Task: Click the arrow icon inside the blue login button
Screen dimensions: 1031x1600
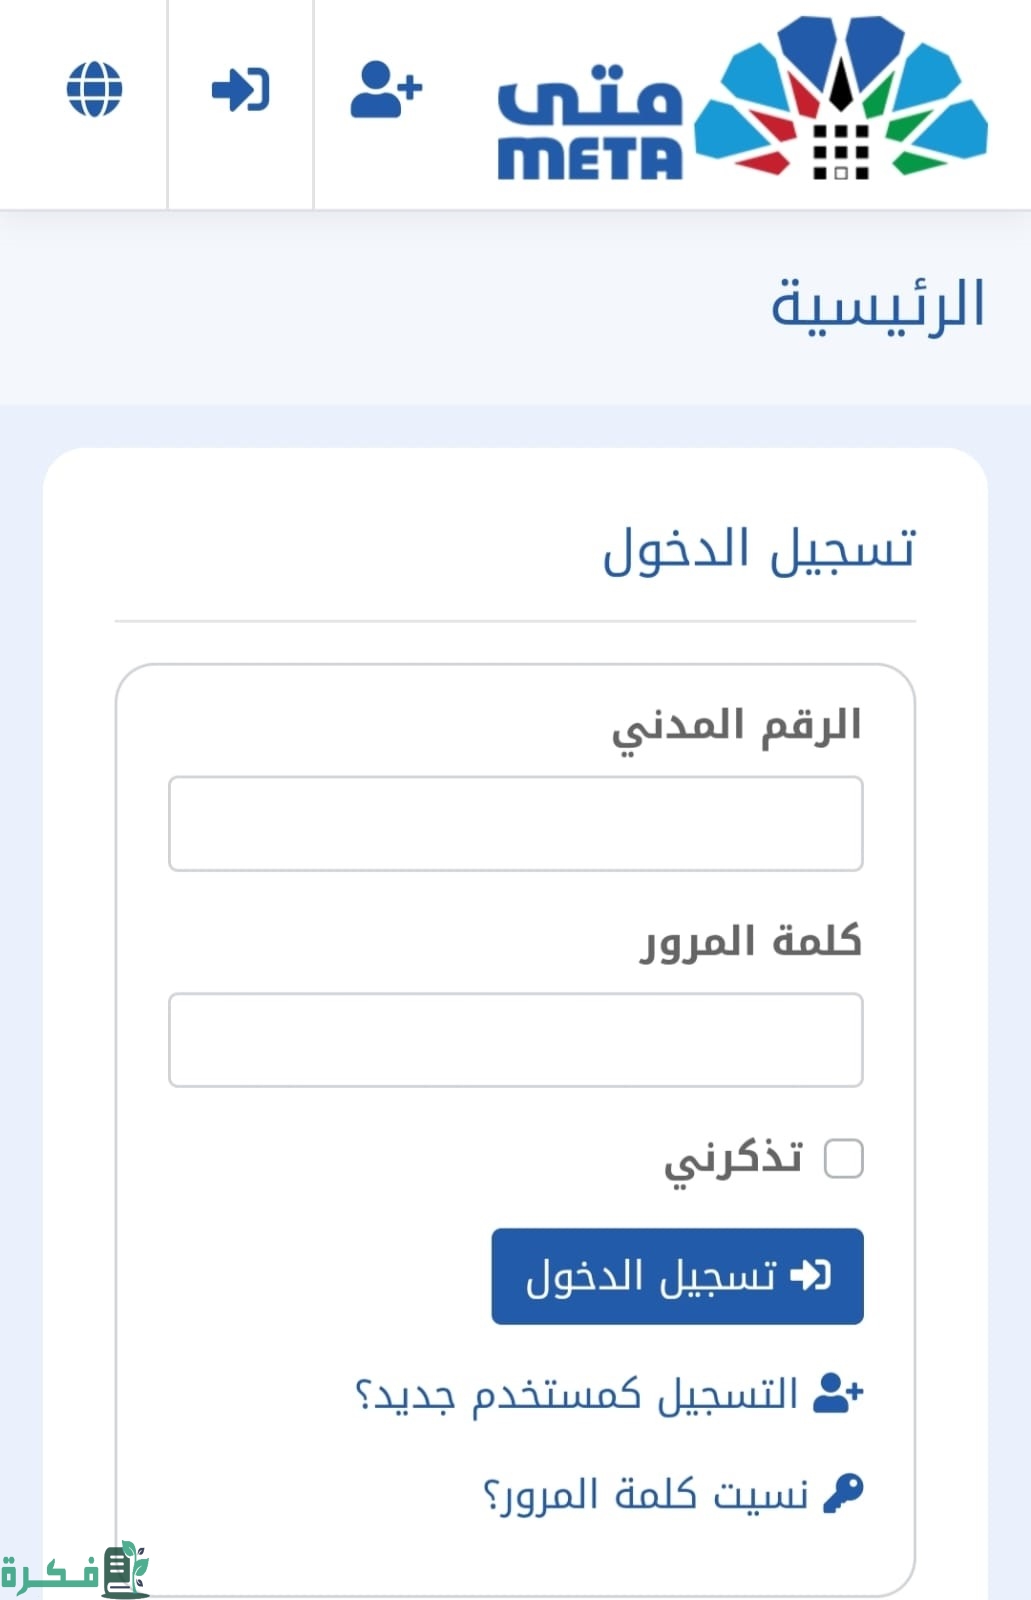Action: coord(810,1276)
